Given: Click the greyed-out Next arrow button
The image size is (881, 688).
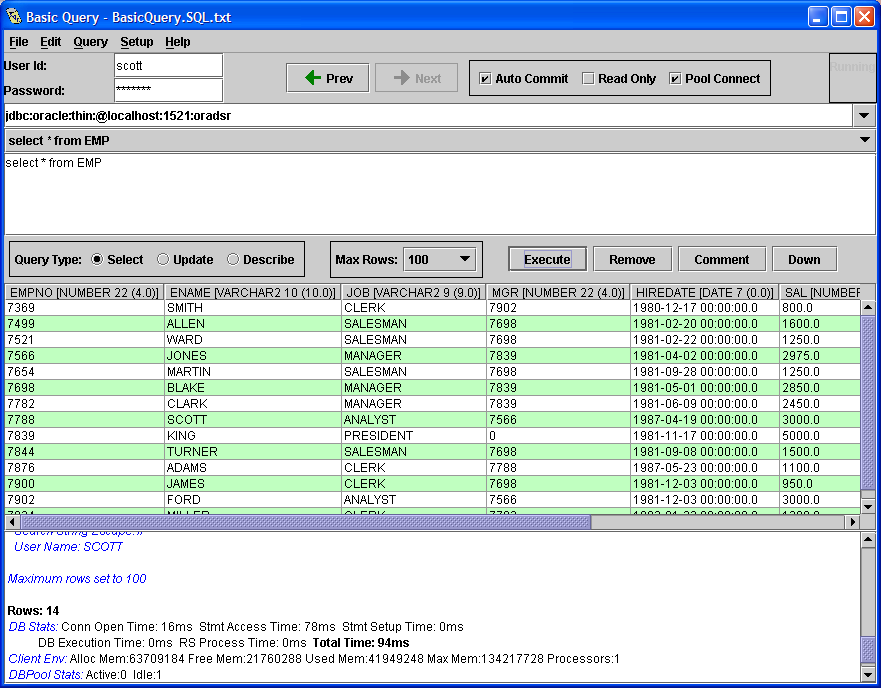Looking at the screenshot, I should click(416, 78).
